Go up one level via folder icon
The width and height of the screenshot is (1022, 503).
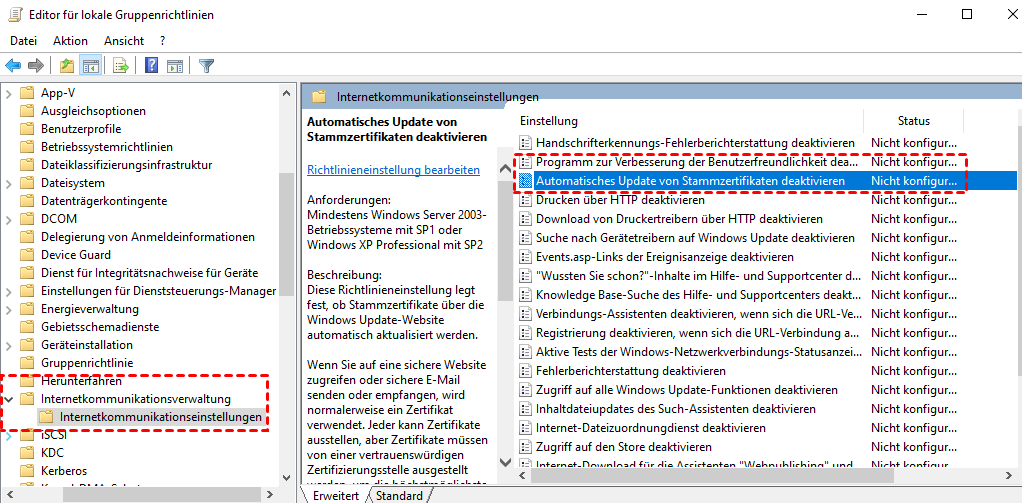[67, 66]
